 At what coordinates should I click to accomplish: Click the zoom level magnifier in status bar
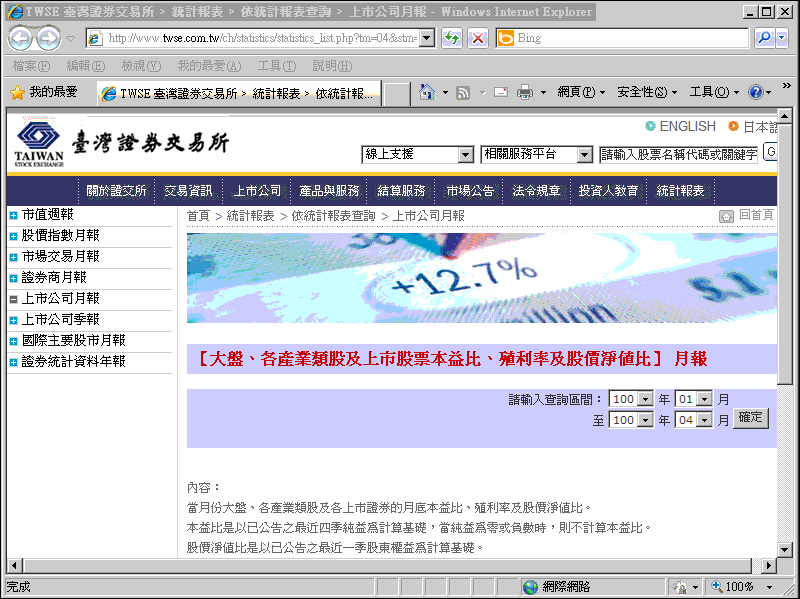717,587
